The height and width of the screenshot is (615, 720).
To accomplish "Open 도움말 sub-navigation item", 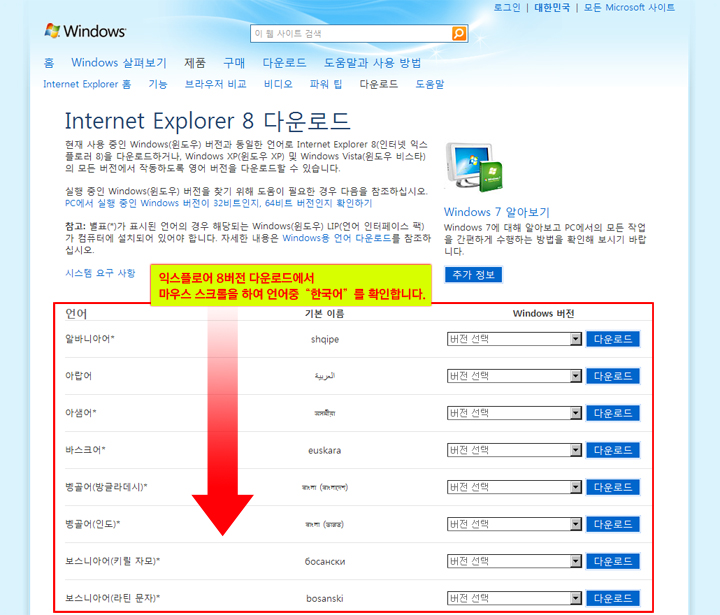I will 430,84.
